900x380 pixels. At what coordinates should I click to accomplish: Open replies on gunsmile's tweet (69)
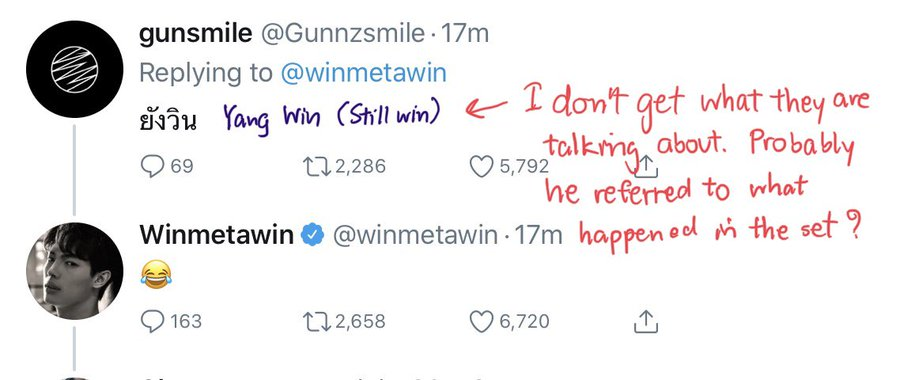tap(166, 166)
